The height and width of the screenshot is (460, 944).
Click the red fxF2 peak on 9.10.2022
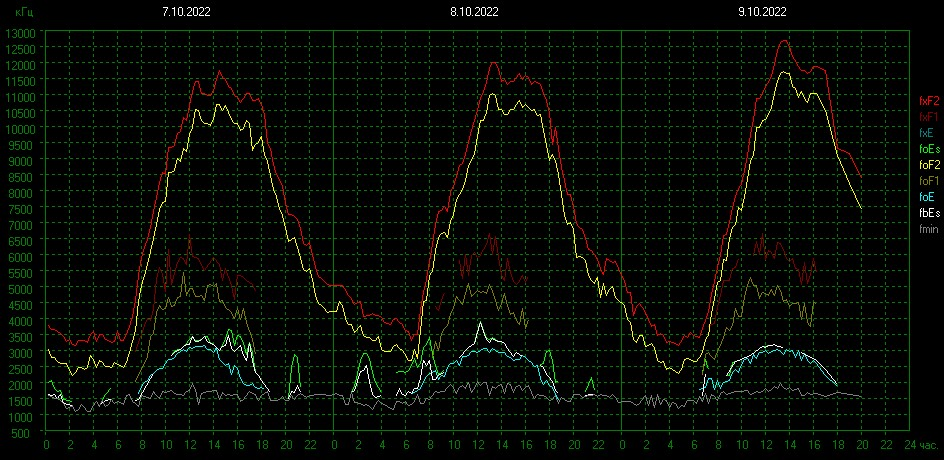pyautogui.click(x=784, y=41)
